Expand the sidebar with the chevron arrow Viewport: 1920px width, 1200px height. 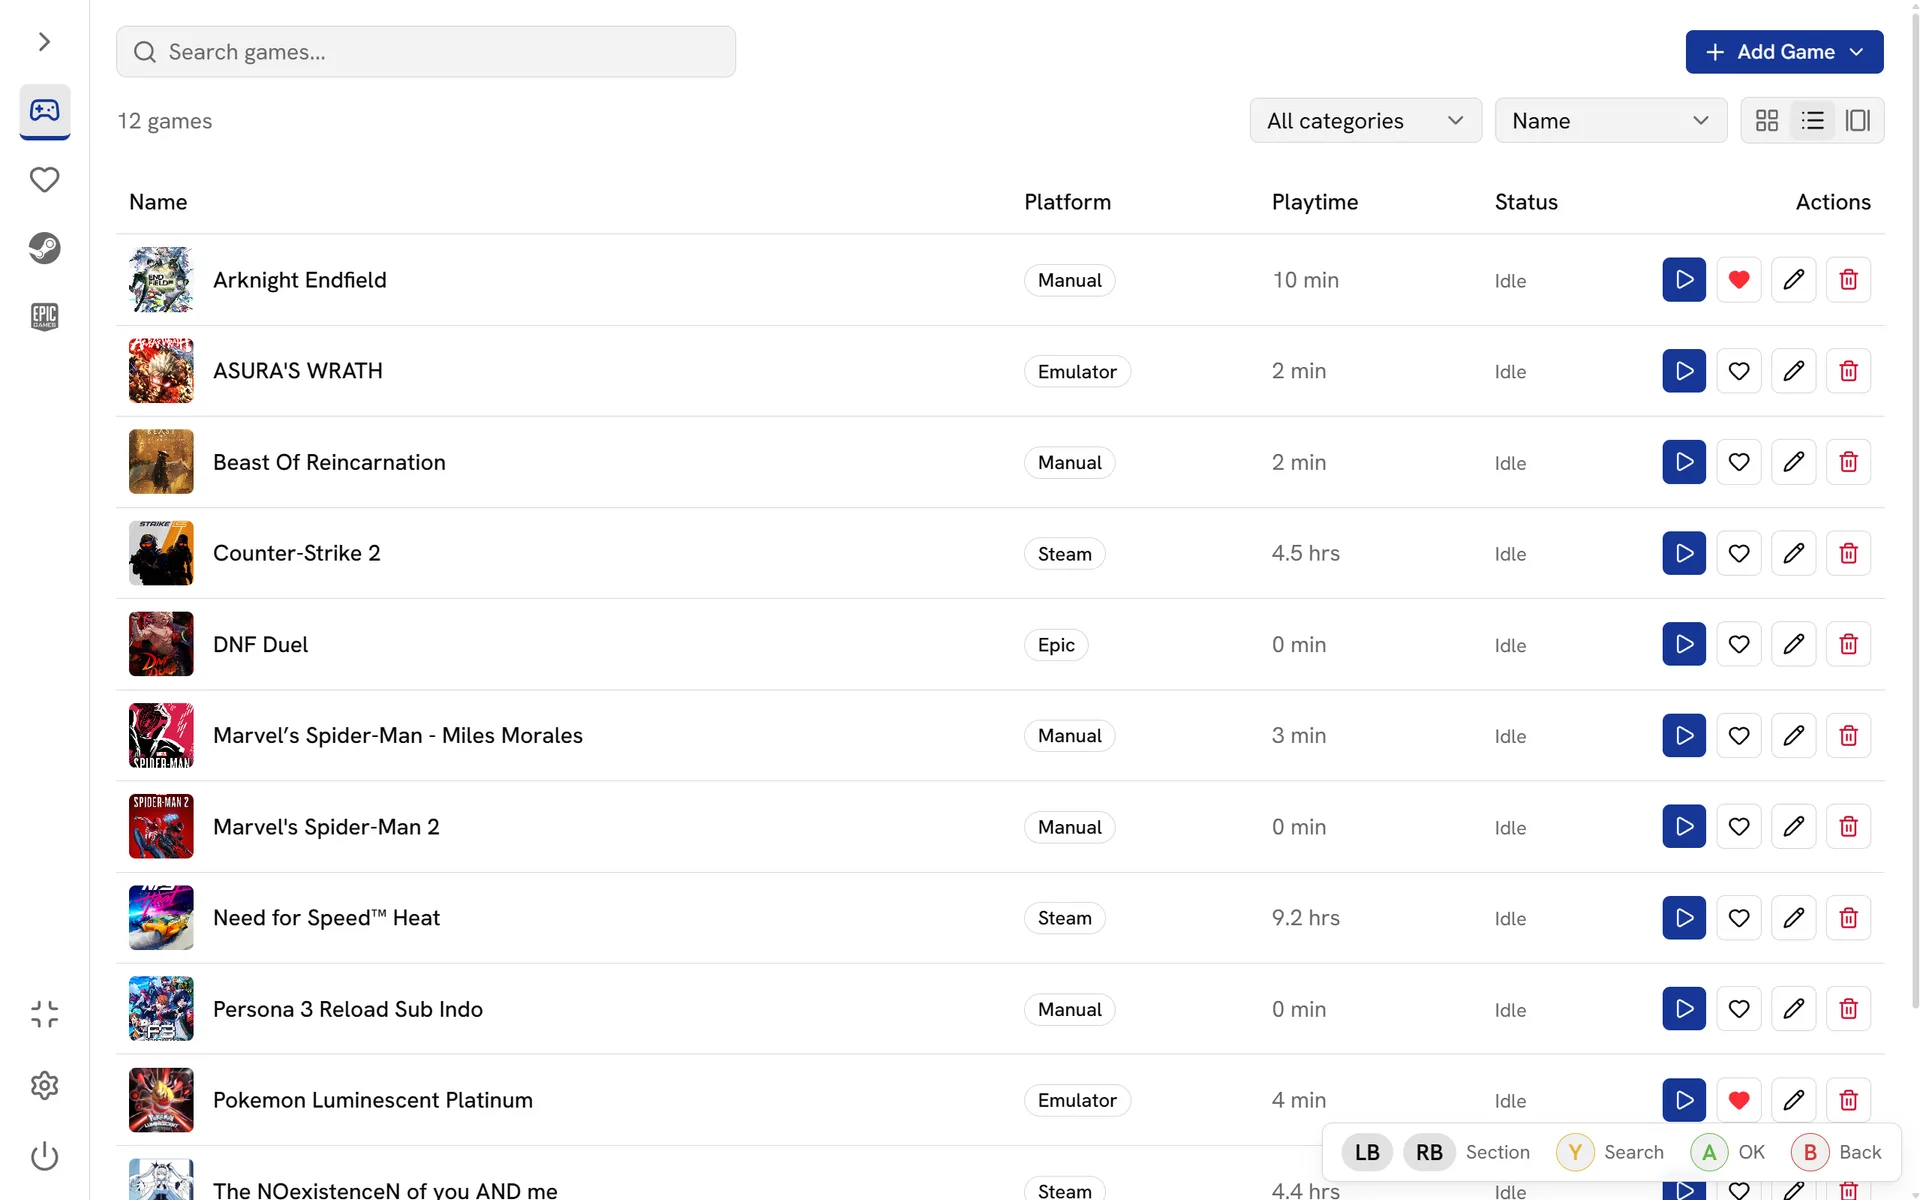pyautogui.click(x=44, y=42)
